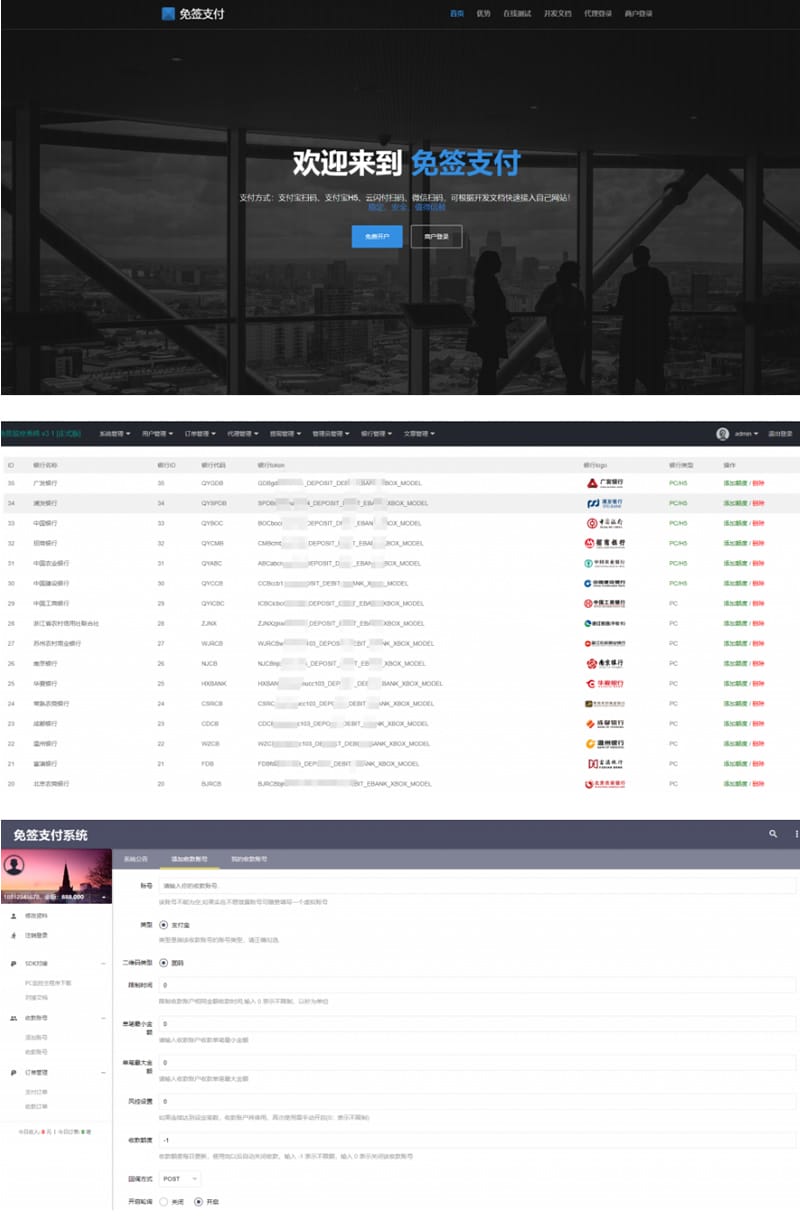Image resolution: width=800 pixels, height=1221 pixels.
Task: Select the 开启 radio option for 开启轮询
Action: pyautogui.click(x=198, y=1201)
